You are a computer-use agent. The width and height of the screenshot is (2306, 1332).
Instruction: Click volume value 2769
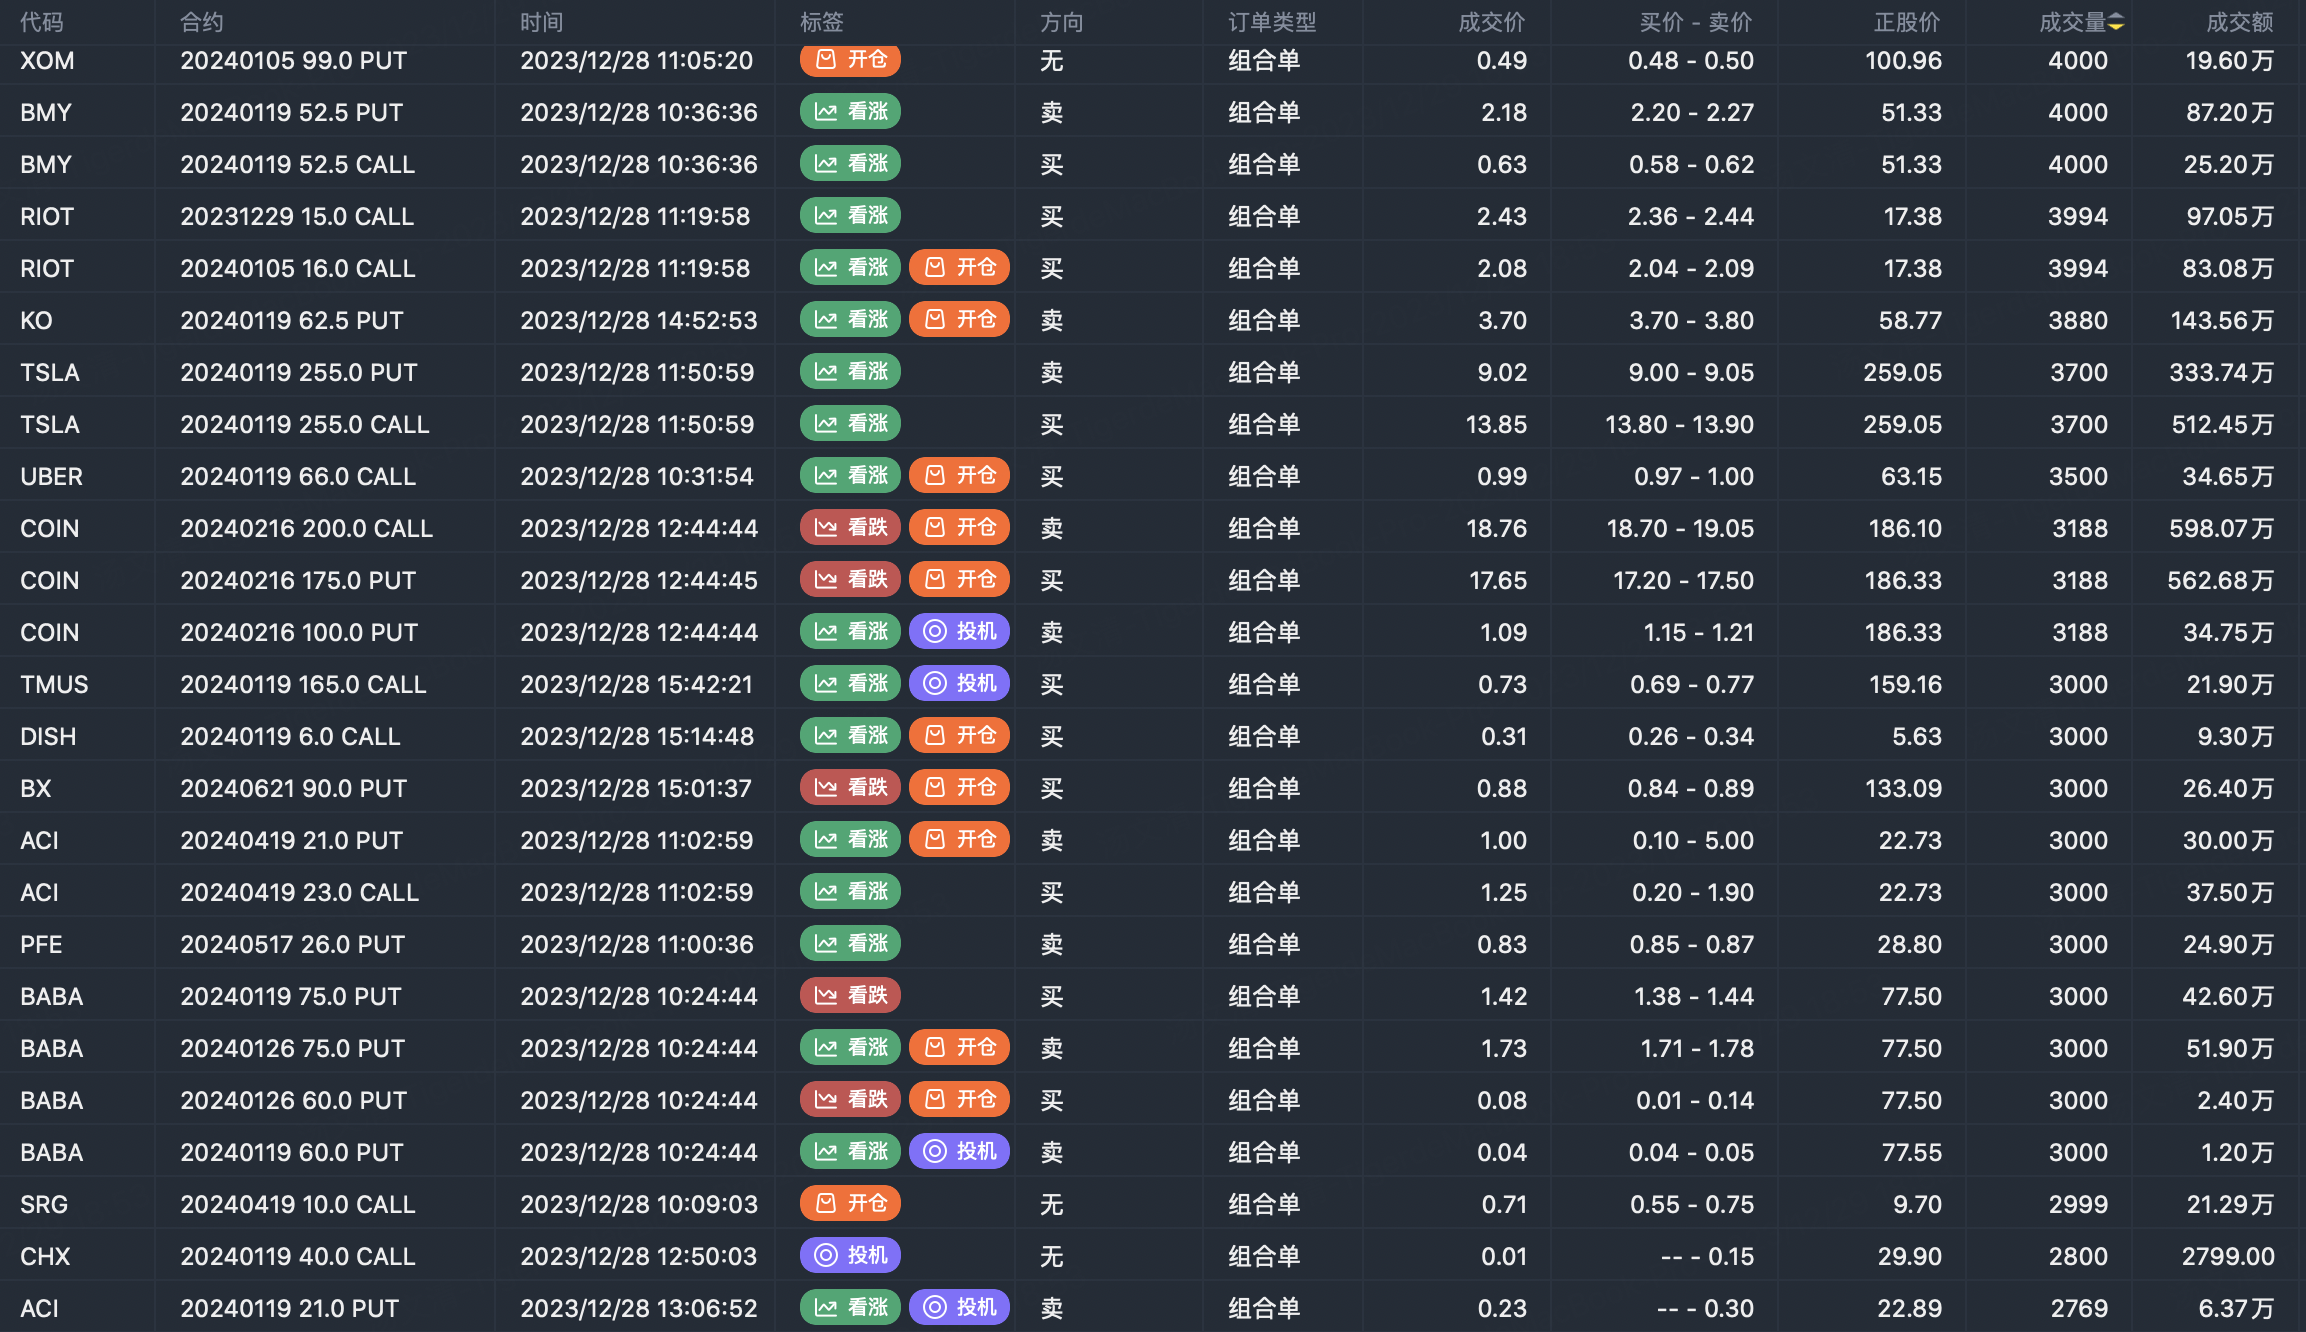pyautogui.click(x=2078, y=1308)
